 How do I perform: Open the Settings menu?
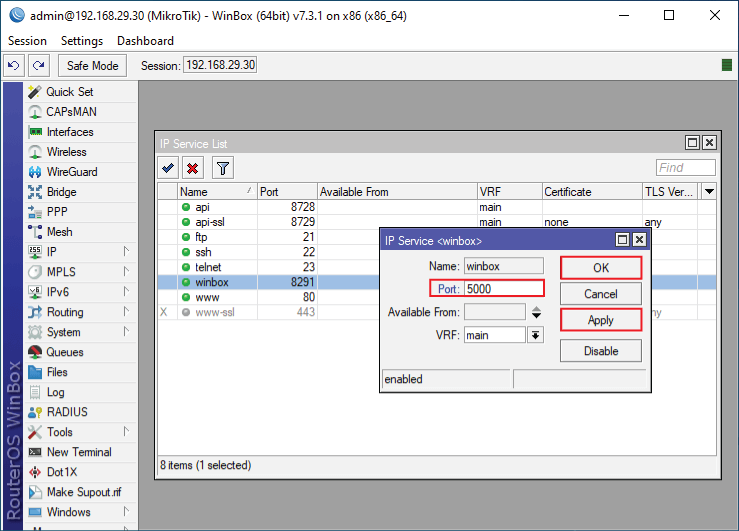pyautogui.click(x=82, y=41)
